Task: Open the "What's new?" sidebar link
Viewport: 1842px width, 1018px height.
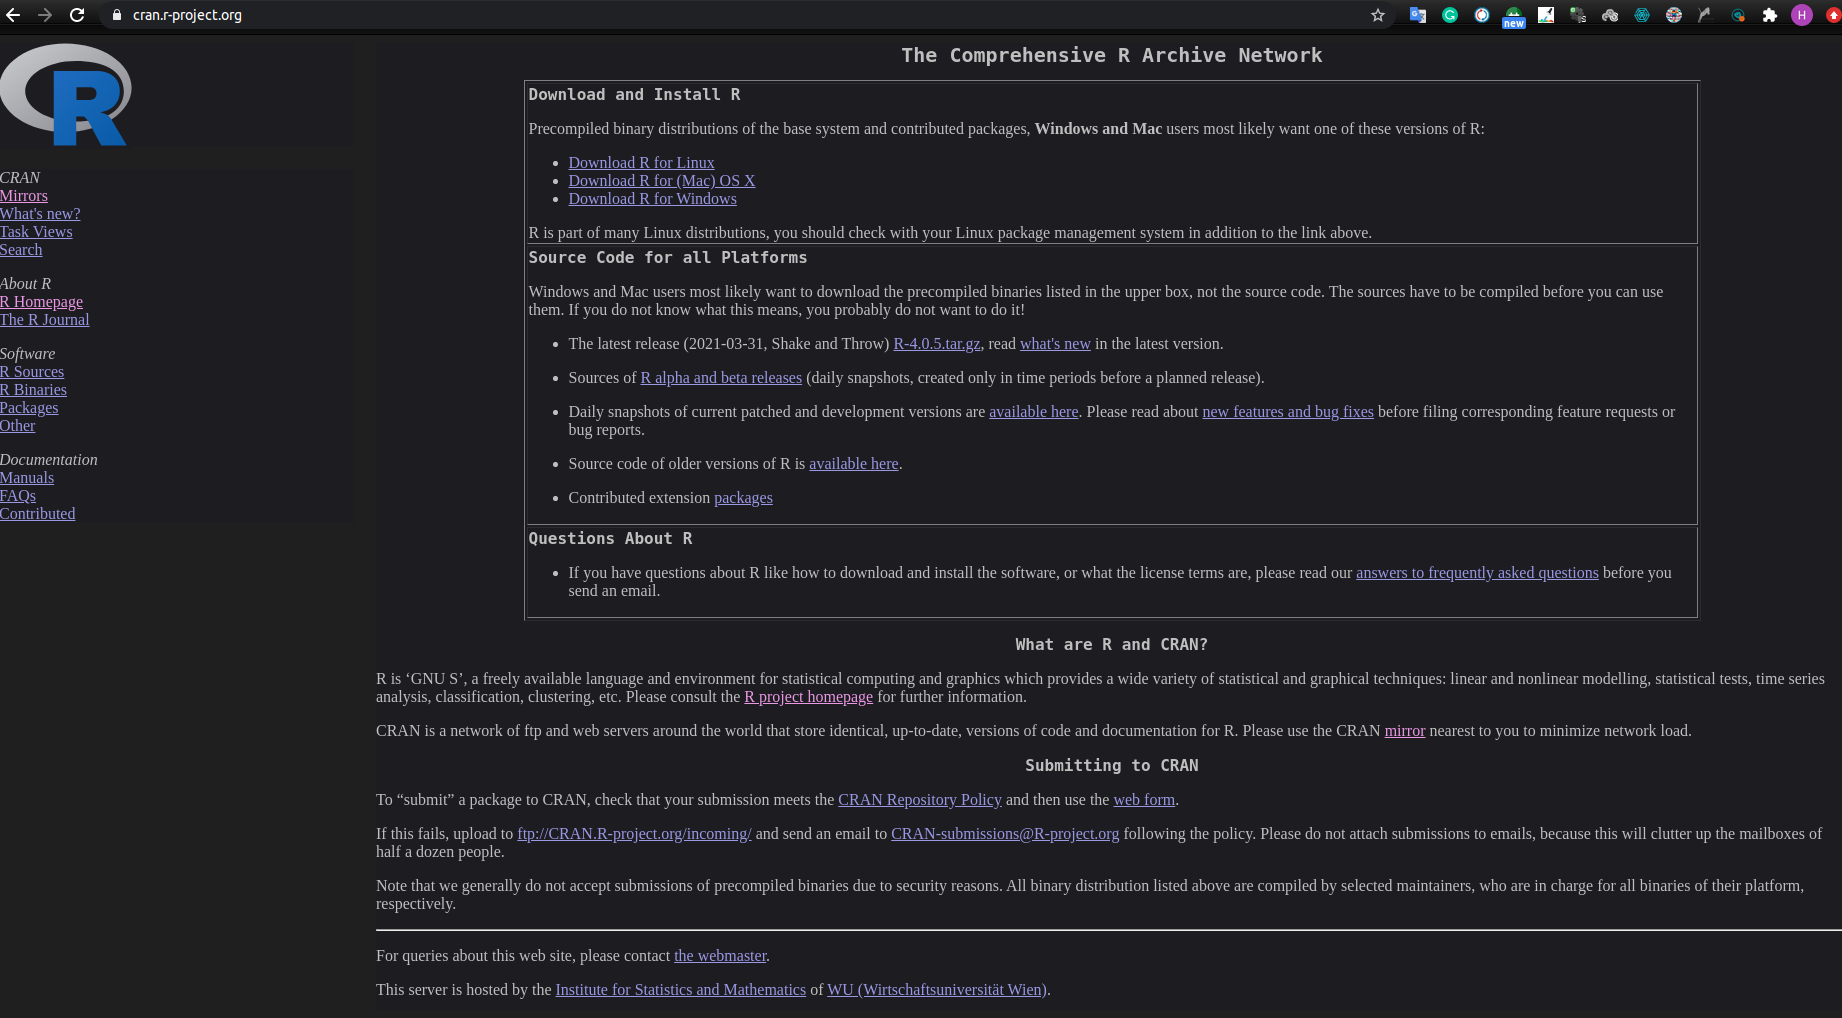Action: tap(40, 214)
